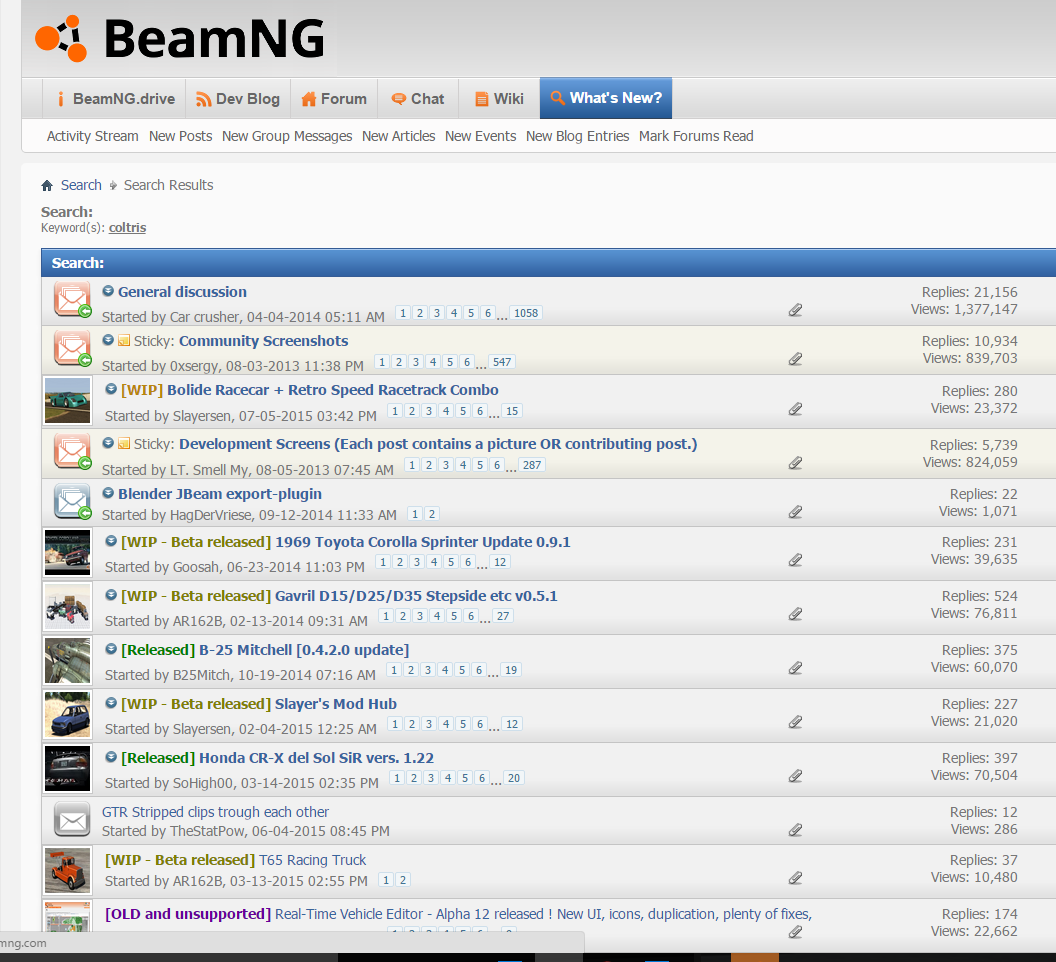
Task: Jump to page 1058 of General discussion
Action: click(526, 313)
